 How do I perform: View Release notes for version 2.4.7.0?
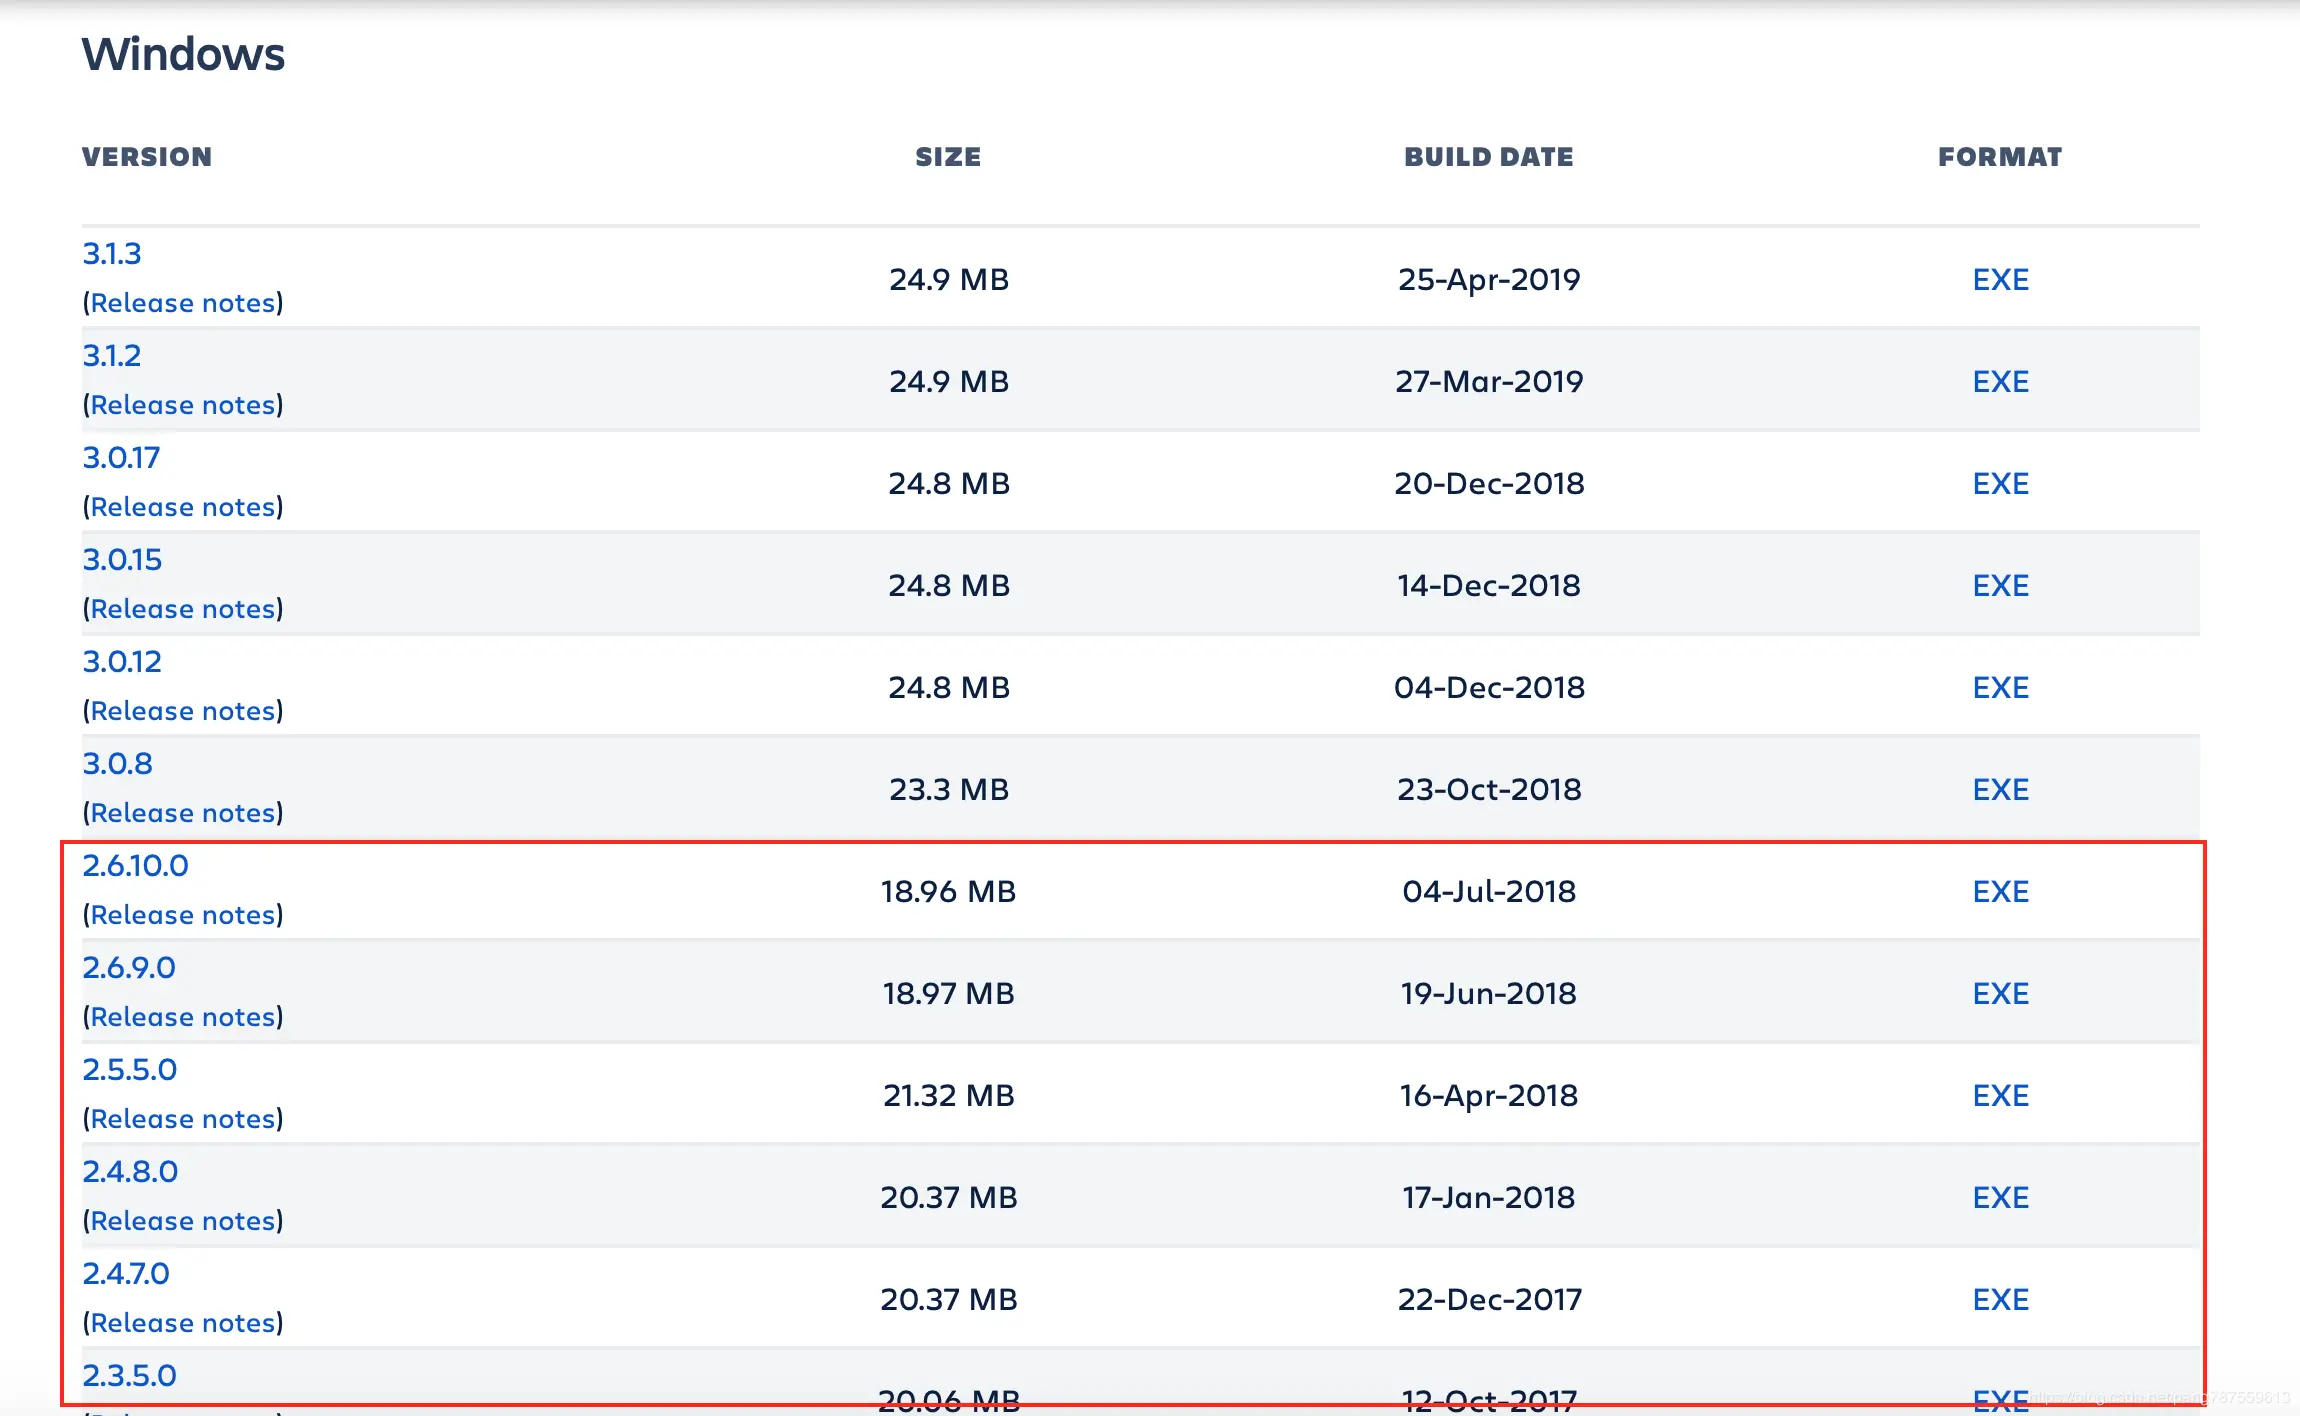click(183, 1322)
